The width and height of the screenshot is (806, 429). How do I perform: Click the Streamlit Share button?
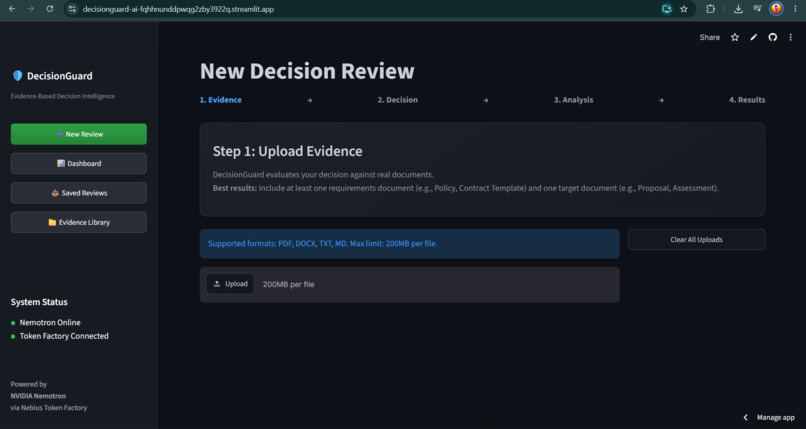709,37
